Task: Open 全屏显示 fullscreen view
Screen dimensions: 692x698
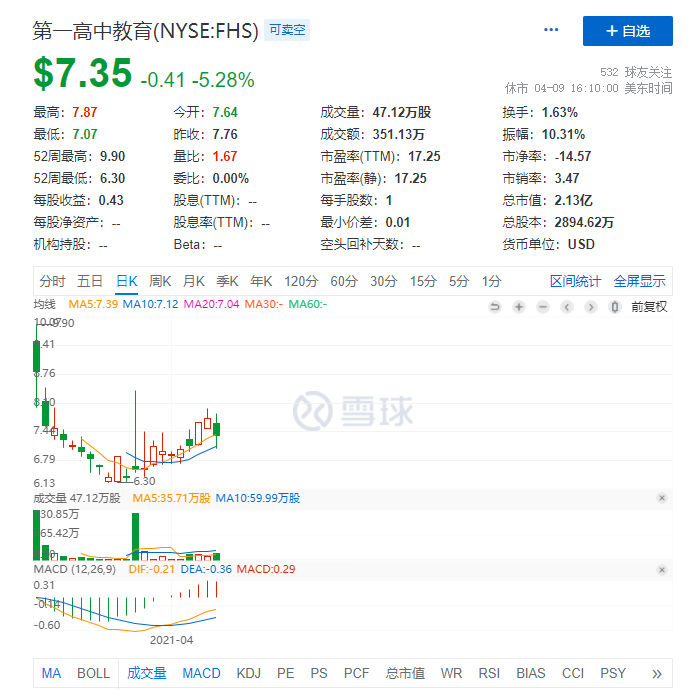Action: click(x=639, y=281)
